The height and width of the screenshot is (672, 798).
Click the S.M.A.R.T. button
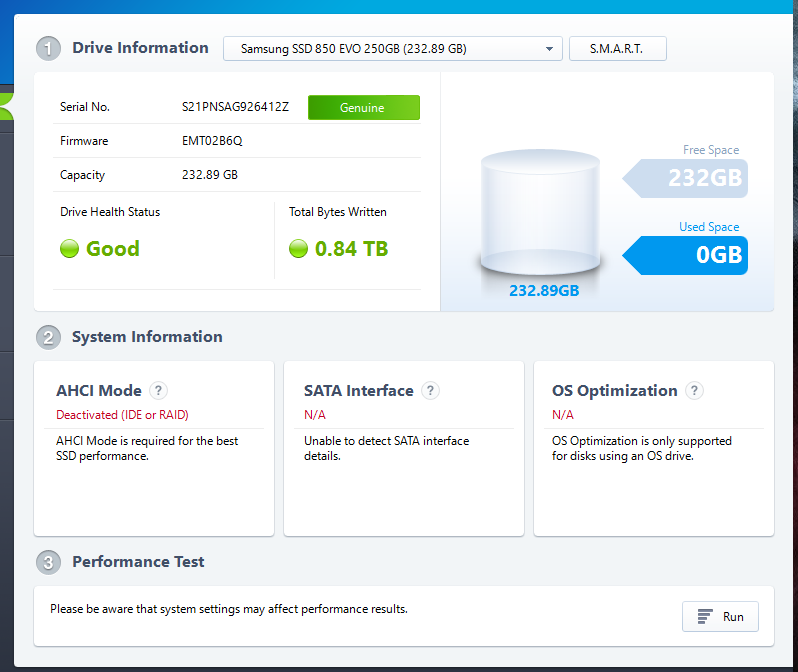(x=617, y=49)
